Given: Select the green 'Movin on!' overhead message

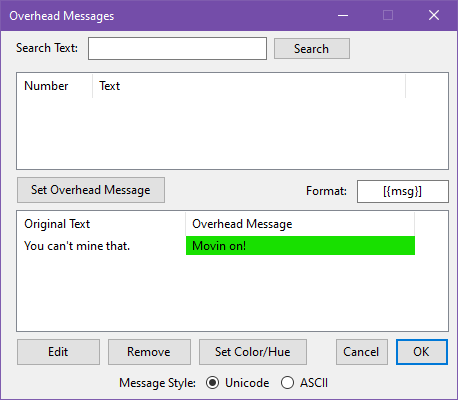Looking at the screenshot, I should [300, 246].
